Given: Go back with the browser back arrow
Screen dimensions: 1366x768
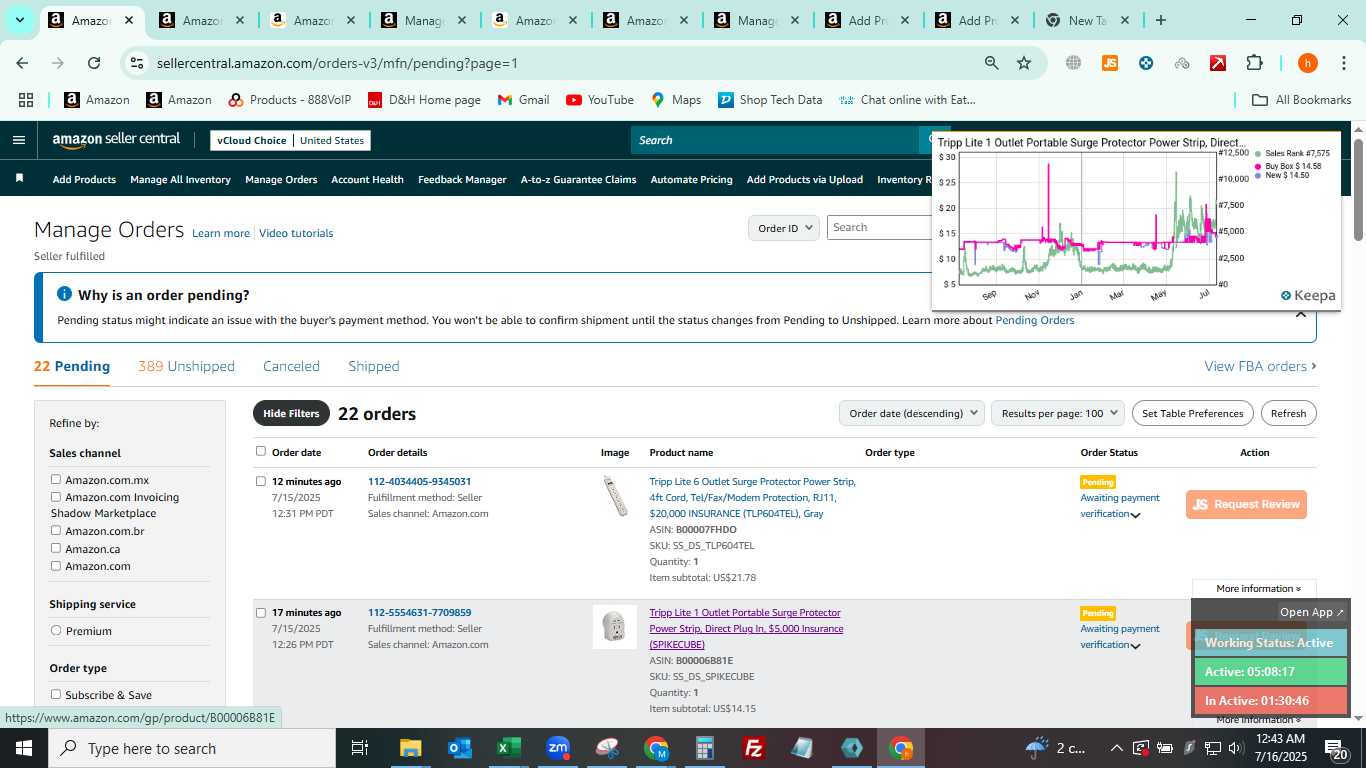Looking at the screenshot, I should [x=22, y=63].
